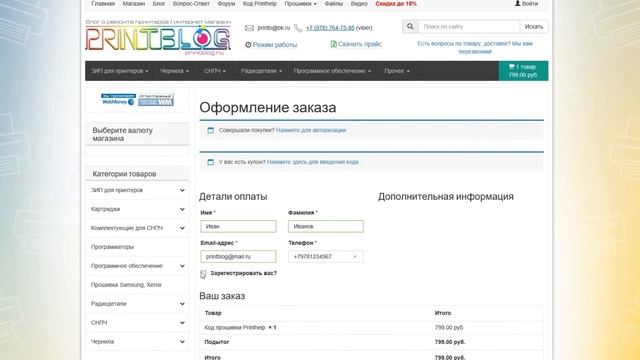Expand sidebar category ЗИП для принтеров
Viewport: 640px width, 360px height.
click(x=182, y=190)
